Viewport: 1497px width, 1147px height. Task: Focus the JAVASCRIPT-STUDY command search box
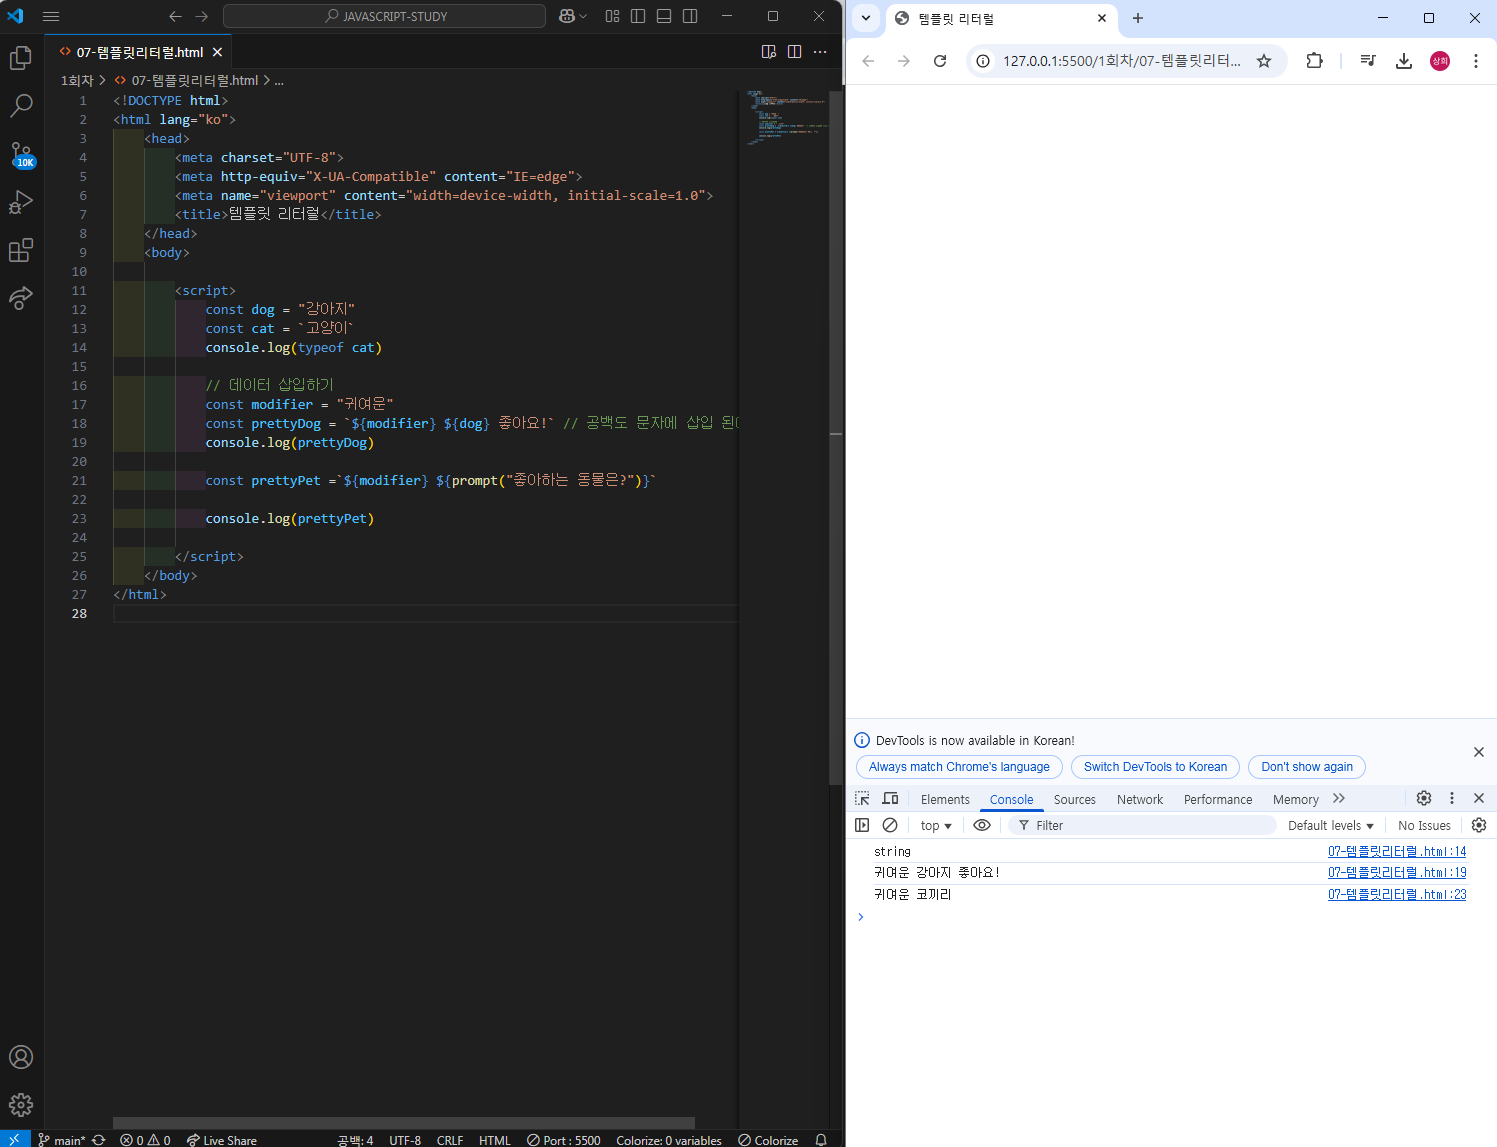click(x=385, y=16)
